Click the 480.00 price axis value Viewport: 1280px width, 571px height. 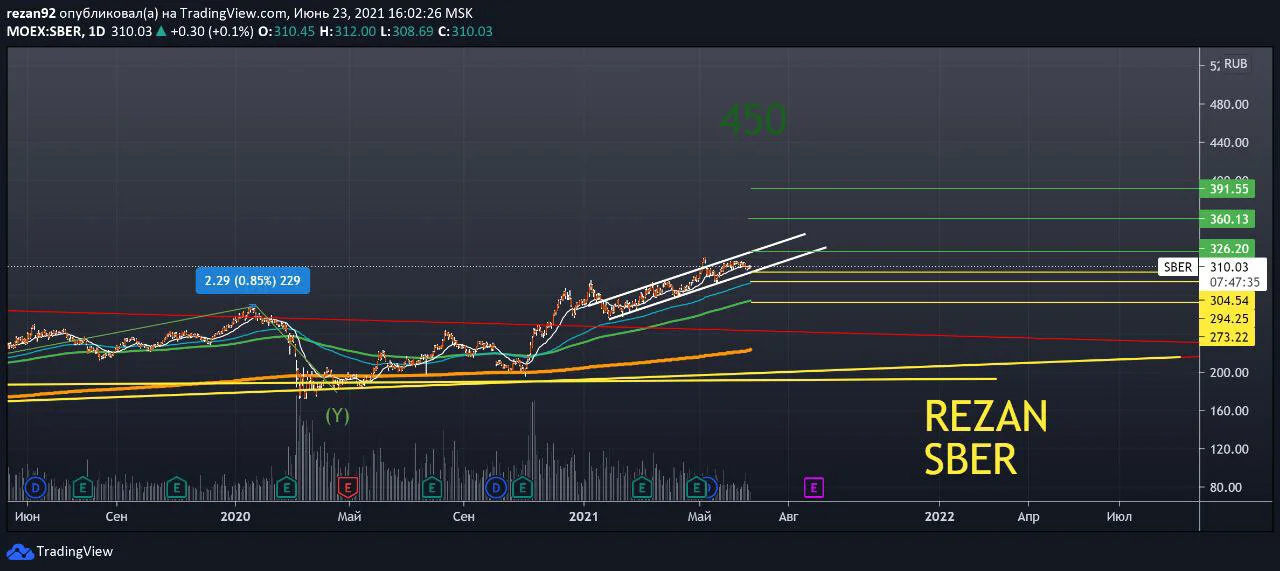tap(1228, 104)
